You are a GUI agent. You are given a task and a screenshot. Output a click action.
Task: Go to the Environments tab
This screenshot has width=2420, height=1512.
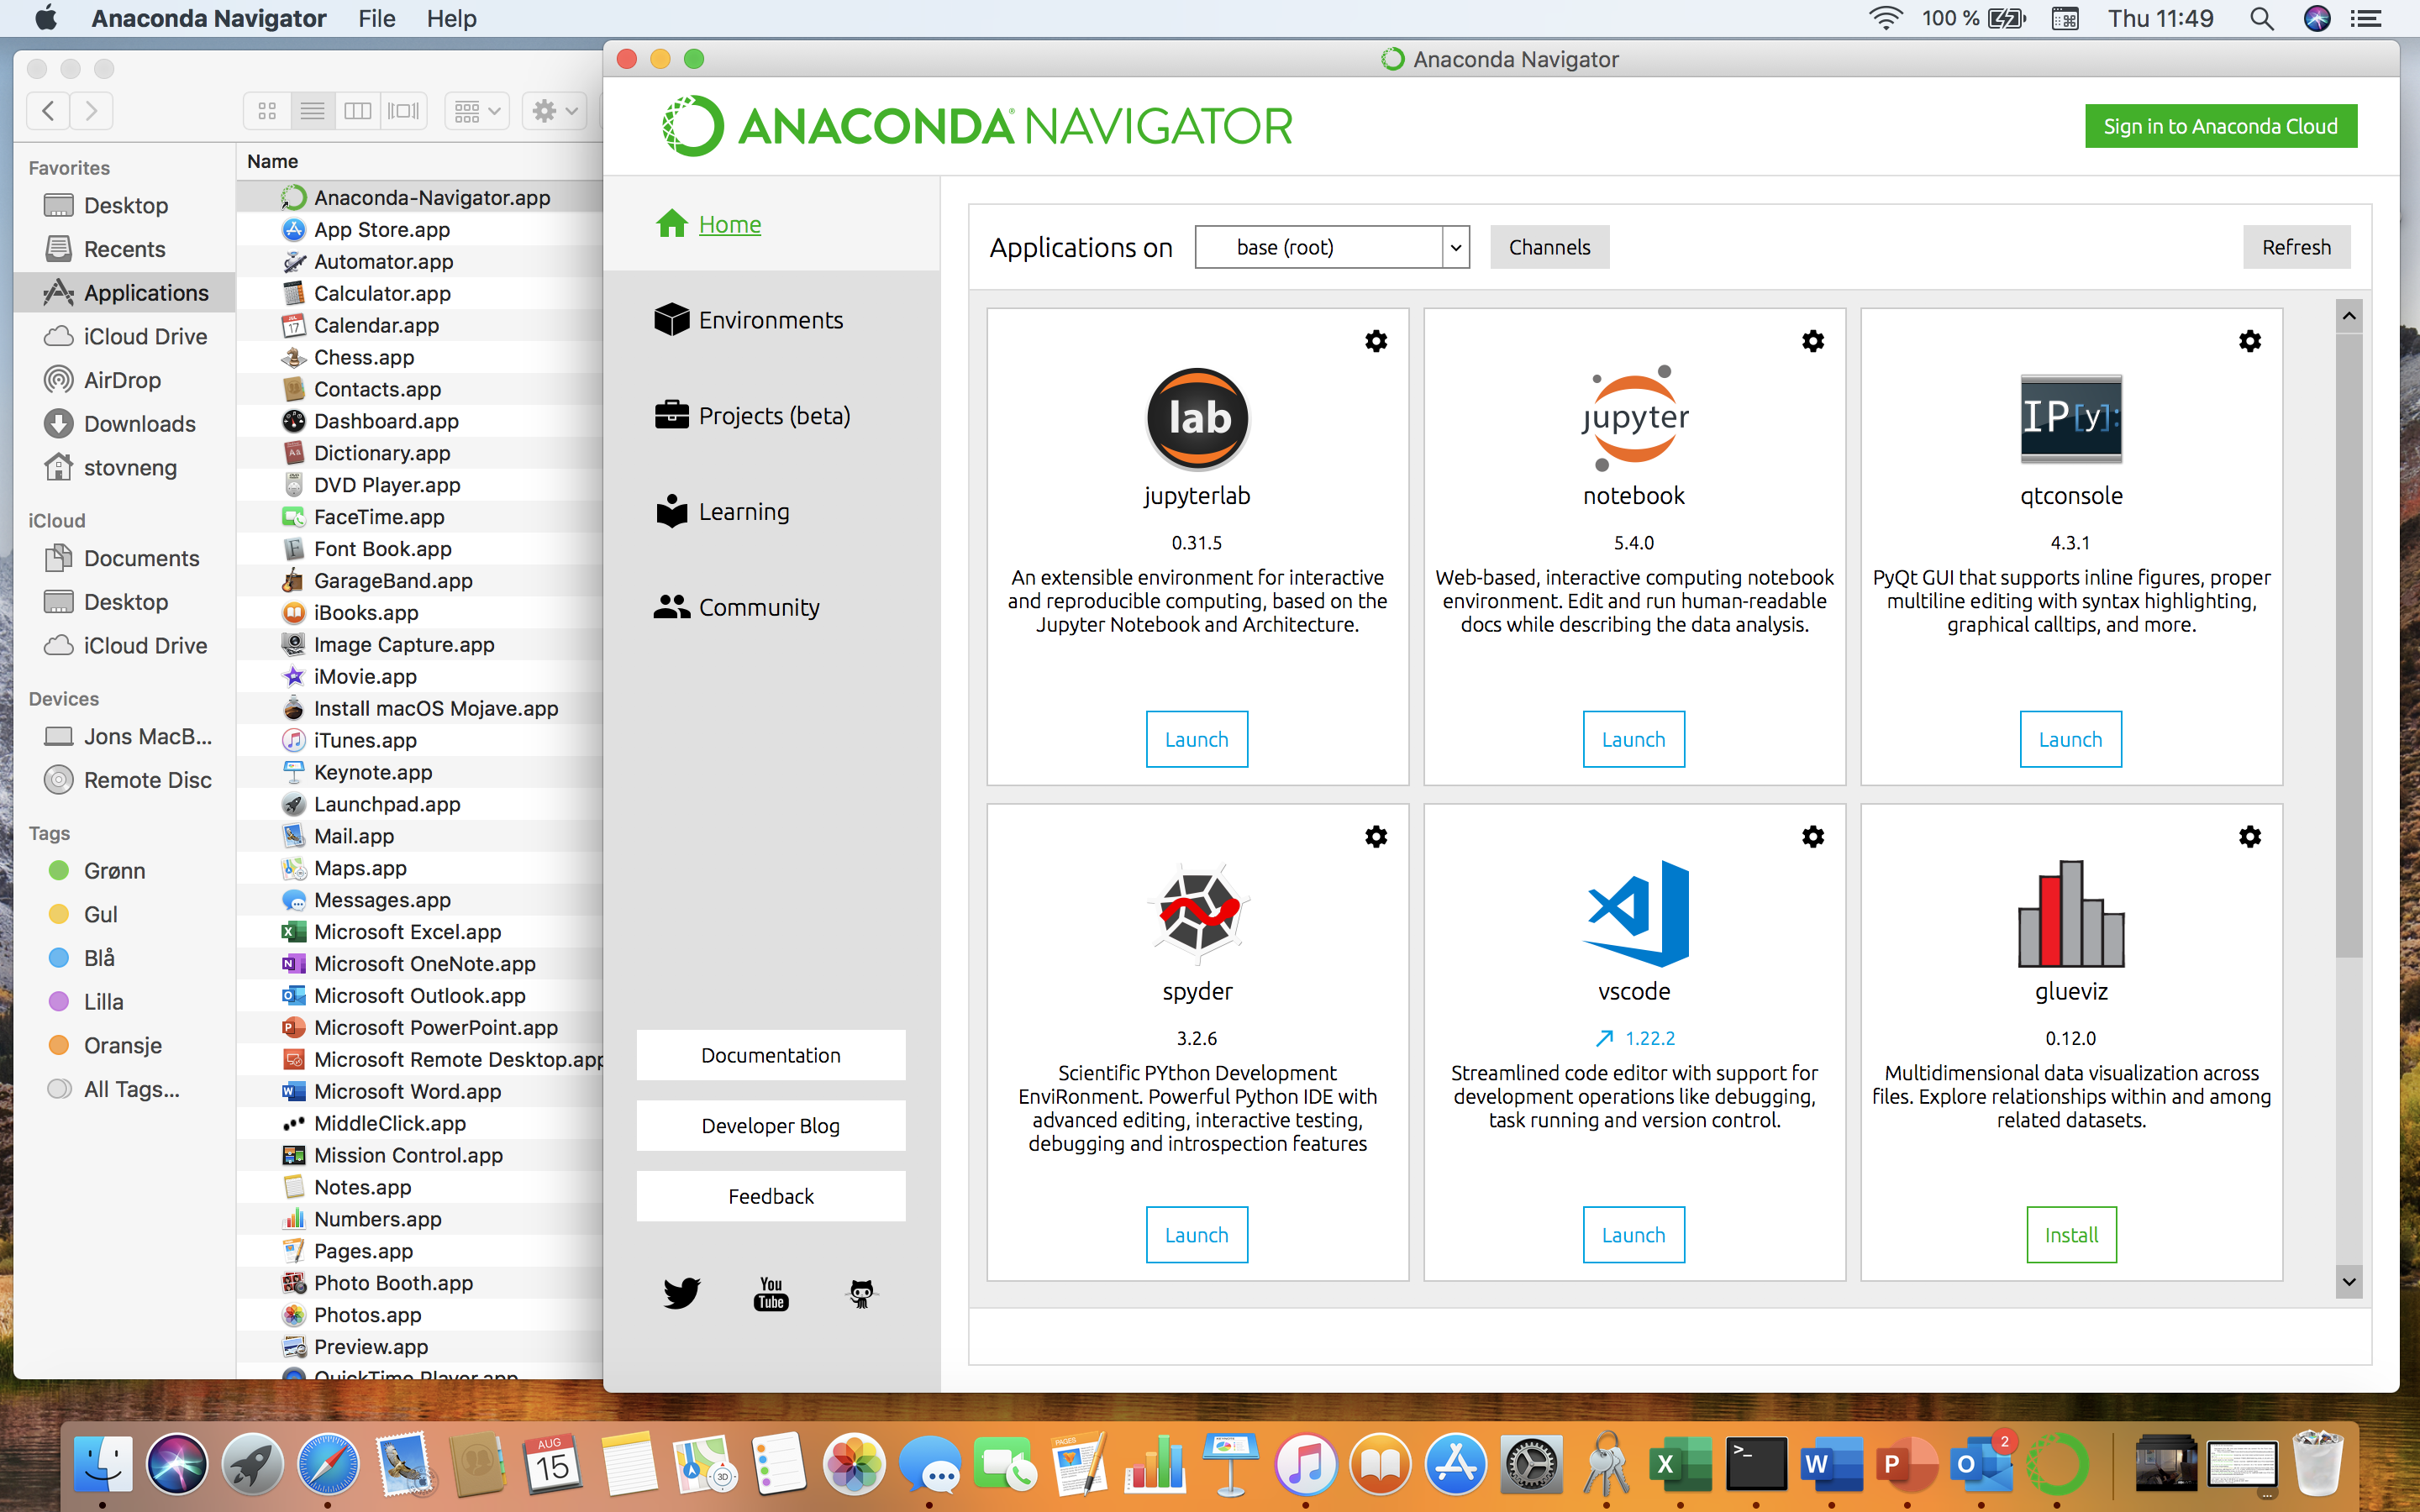(771, 320)
